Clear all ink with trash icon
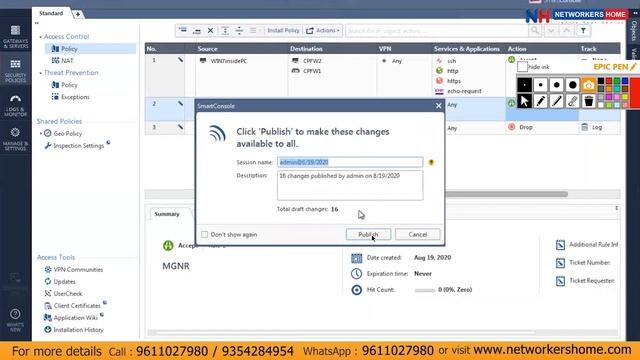The image size is (640, 360). 589,101
